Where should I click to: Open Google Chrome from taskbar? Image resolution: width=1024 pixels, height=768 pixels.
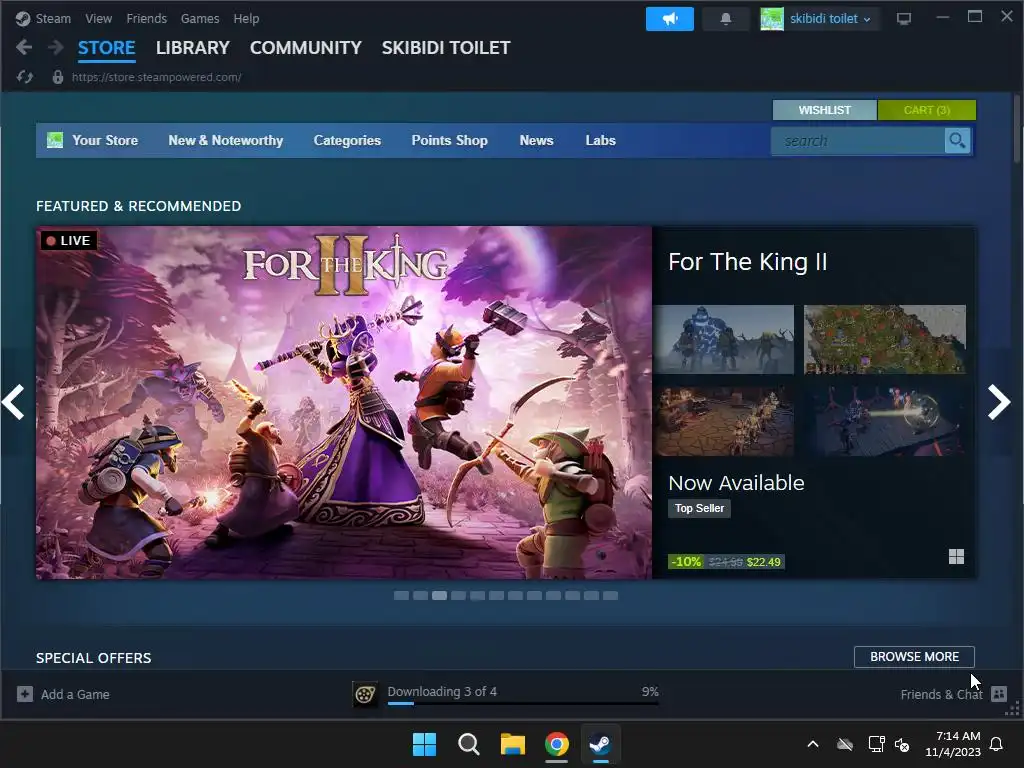pyautogui.click(x=556, y=744)
